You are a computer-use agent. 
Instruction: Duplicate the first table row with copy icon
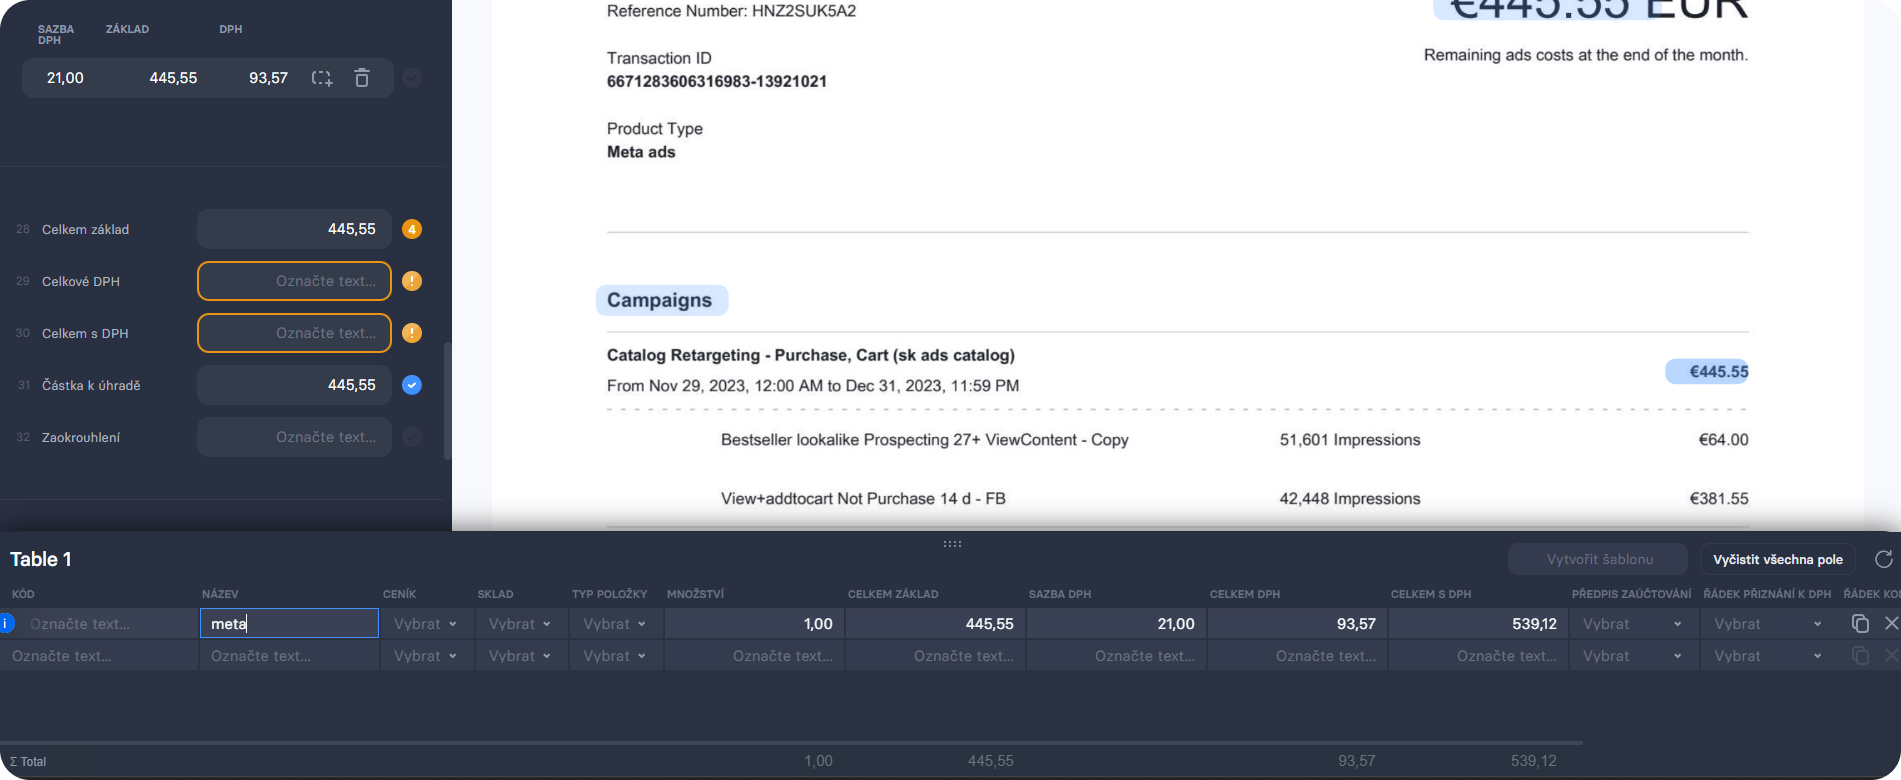point(1860,624)
